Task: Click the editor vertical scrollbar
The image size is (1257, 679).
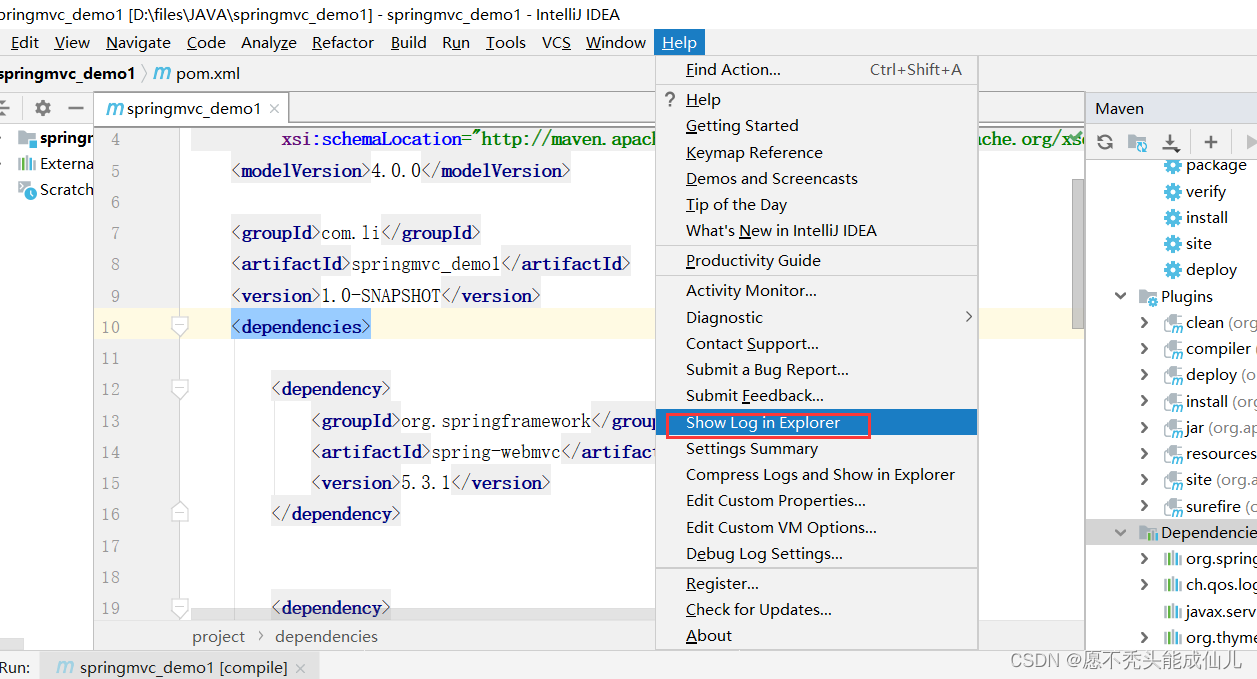Action: (x=1077, y=252)
